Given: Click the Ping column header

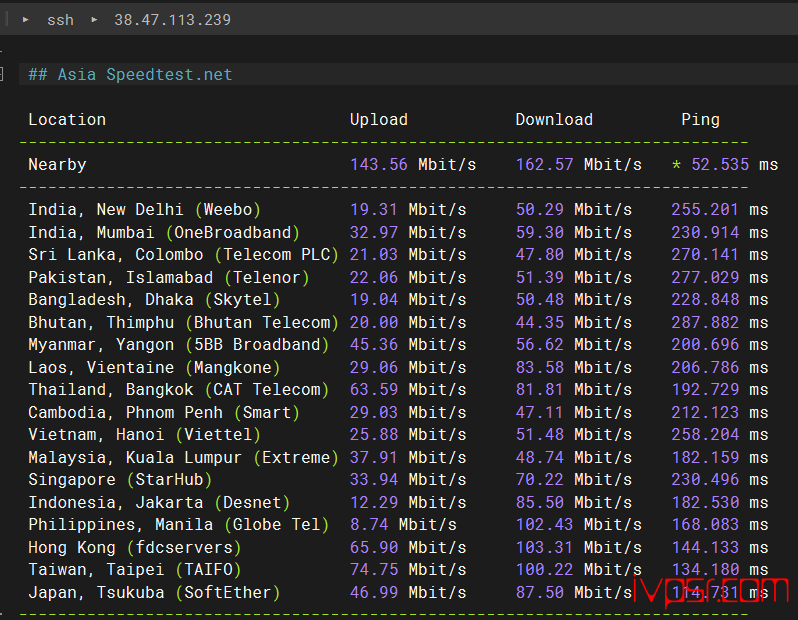Looking at the screenshot, I should (x=700, y=120).
